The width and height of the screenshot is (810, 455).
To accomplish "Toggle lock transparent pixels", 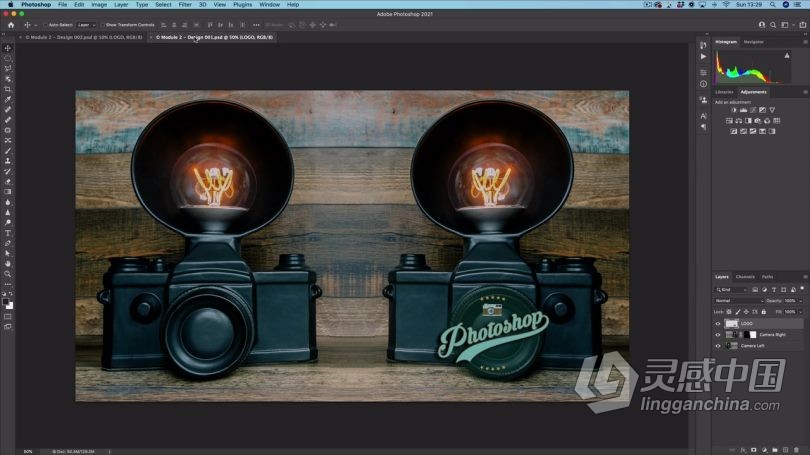I will (x=729, y=312).
